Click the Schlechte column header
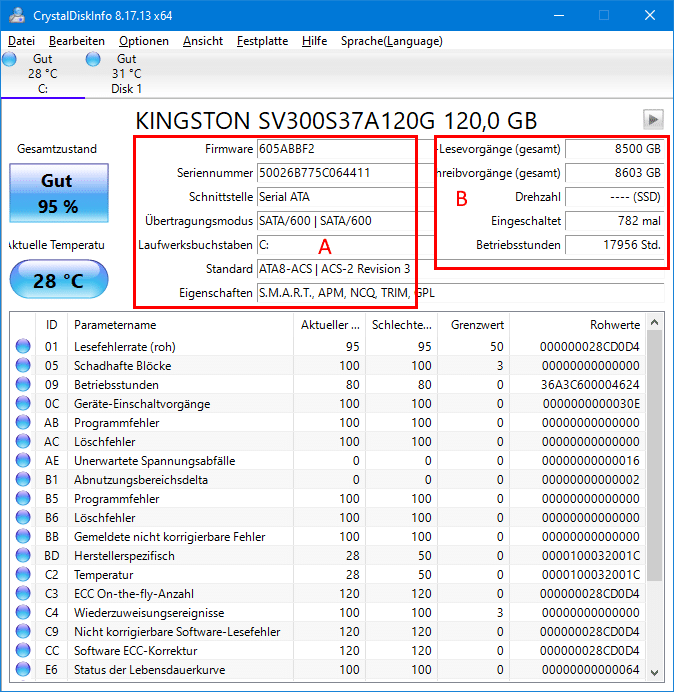This screenshot has width=674, height=692. click(x=402, y=325)
